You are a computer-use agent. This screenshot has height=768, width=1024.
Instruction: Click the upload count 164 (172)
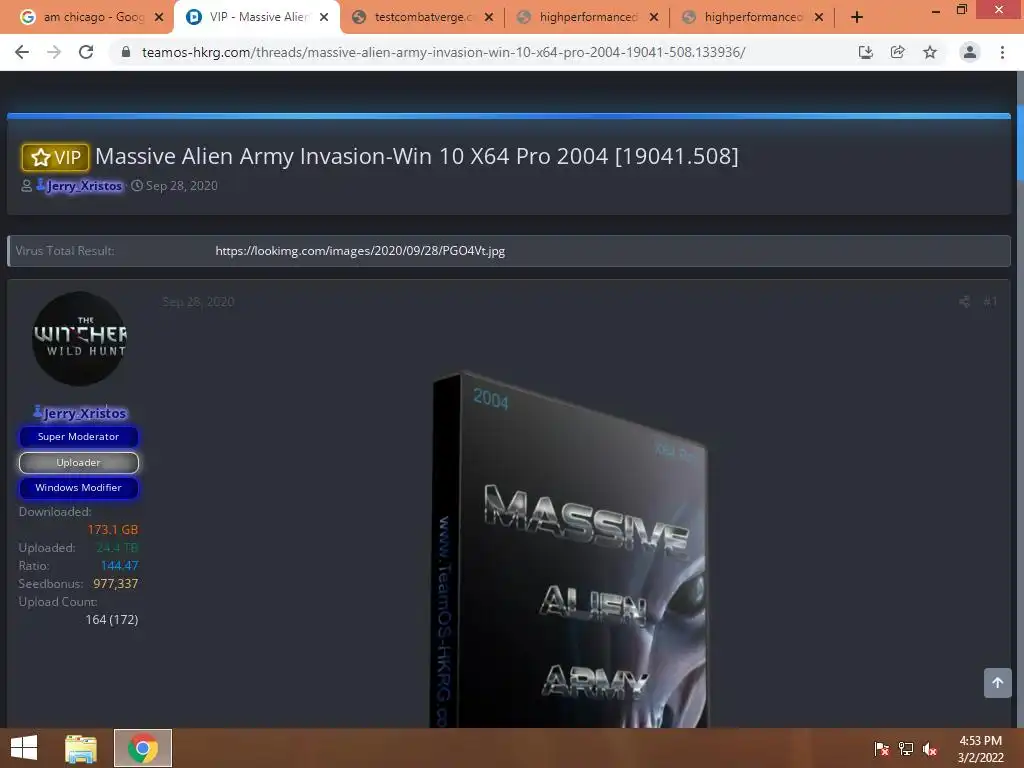click(x=112, y=620)
